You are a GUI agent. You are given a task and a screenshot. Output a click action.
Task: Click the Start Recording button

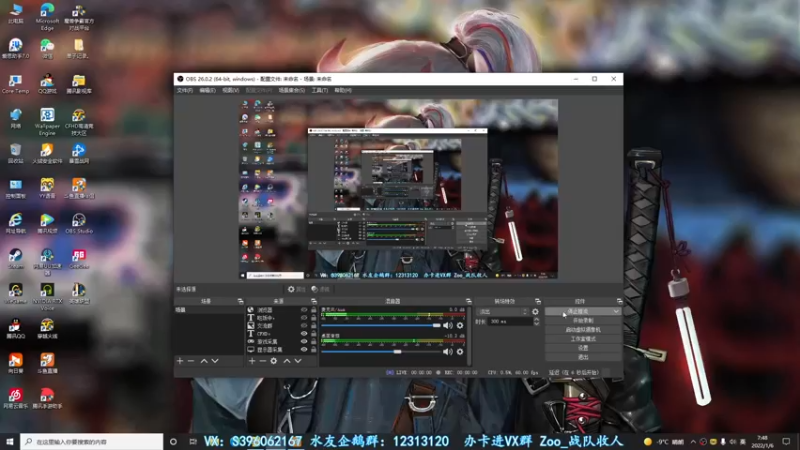point(583,320)
